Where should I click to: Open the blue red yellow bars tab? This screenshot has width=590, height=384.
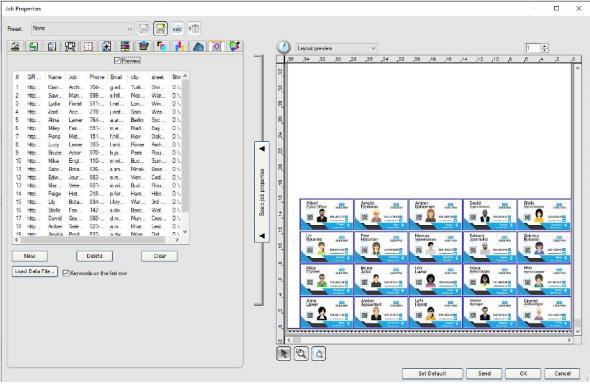180,47
